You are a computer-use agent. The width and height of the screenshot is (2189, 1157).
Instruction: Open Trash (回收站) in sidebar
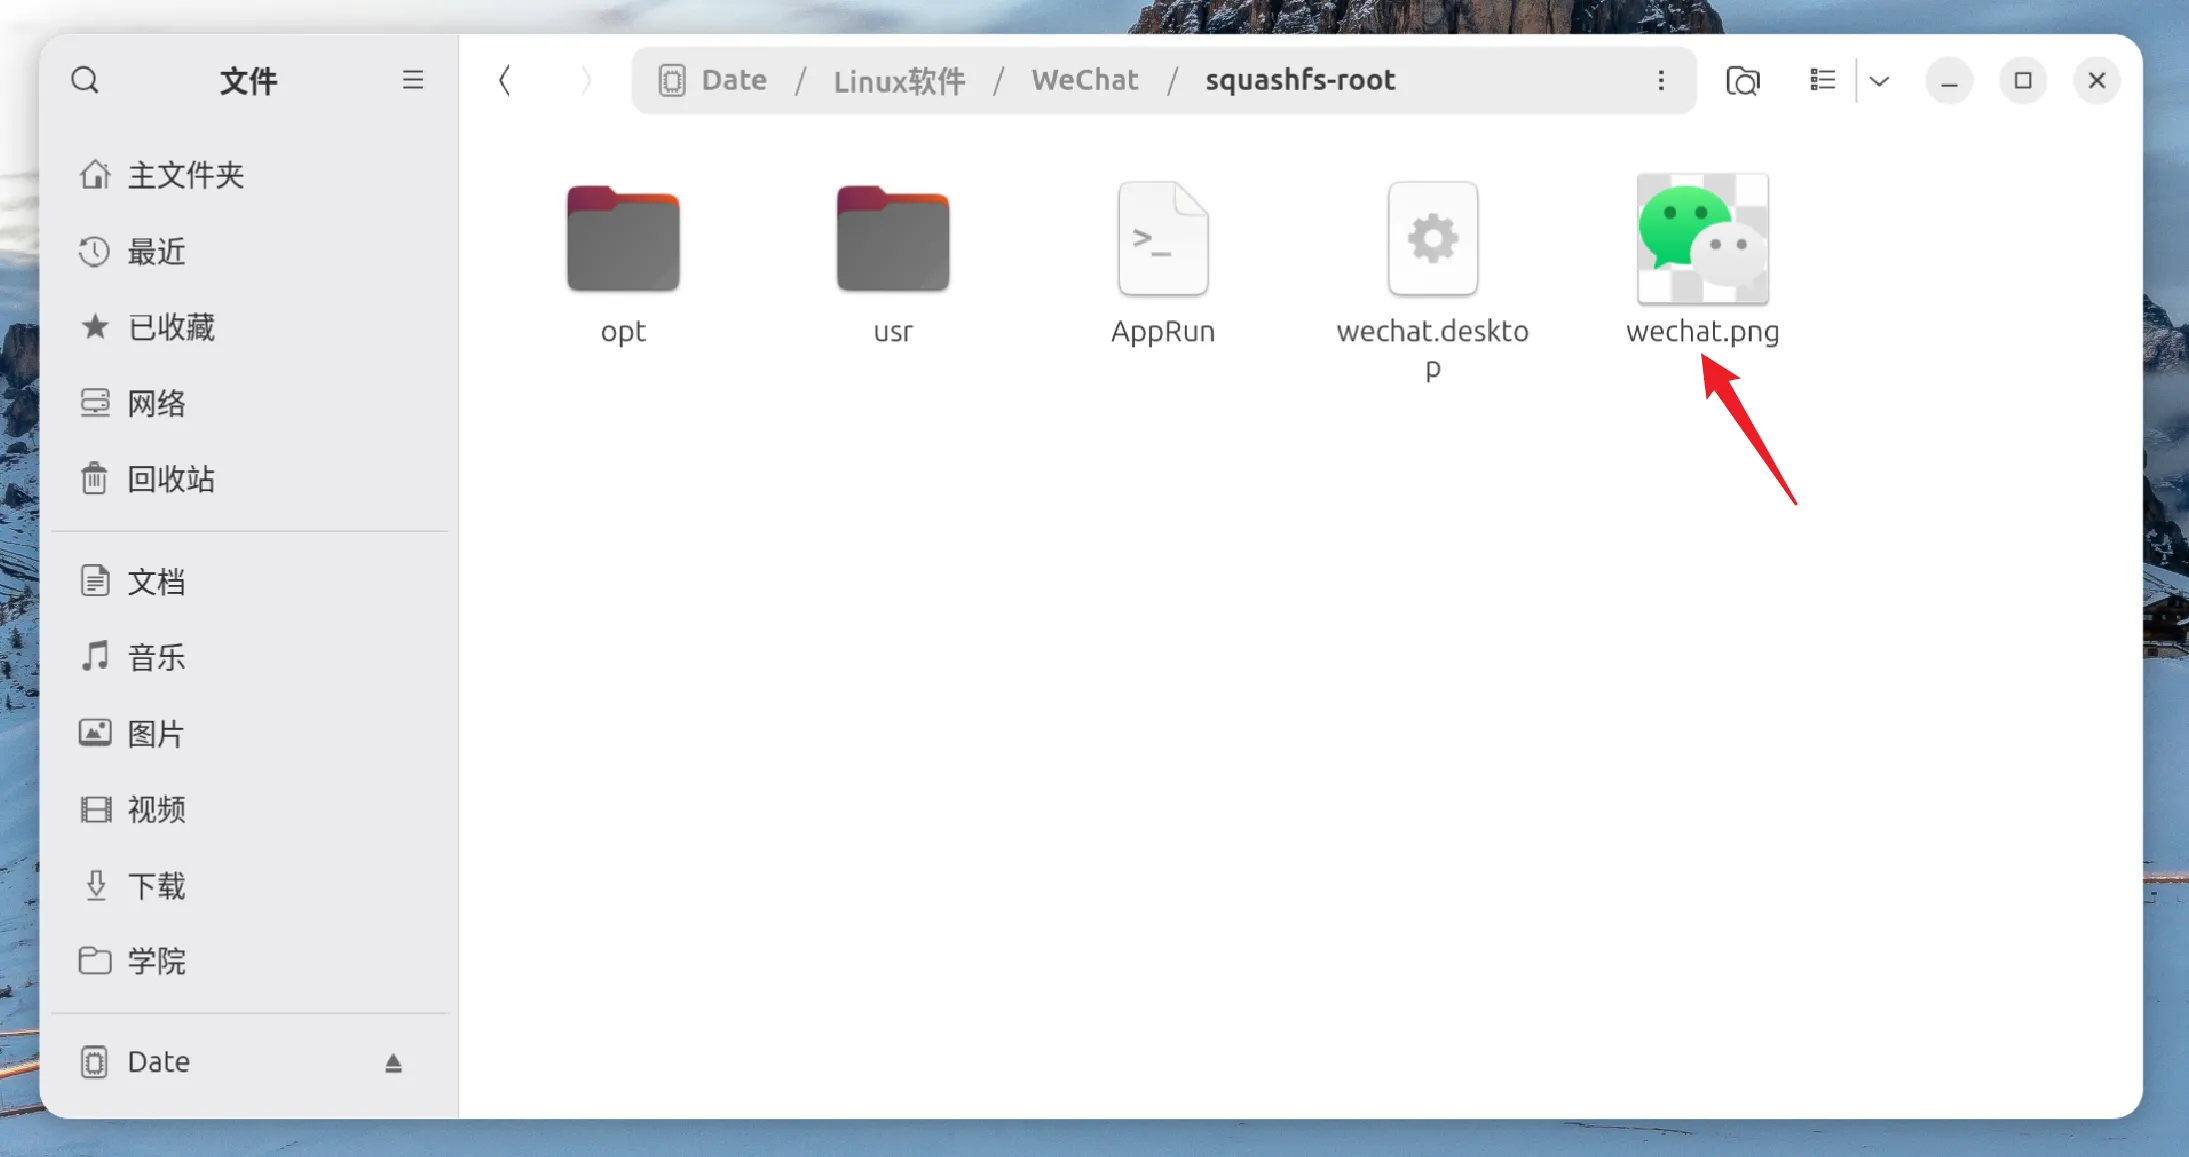[x=250, y=479]
